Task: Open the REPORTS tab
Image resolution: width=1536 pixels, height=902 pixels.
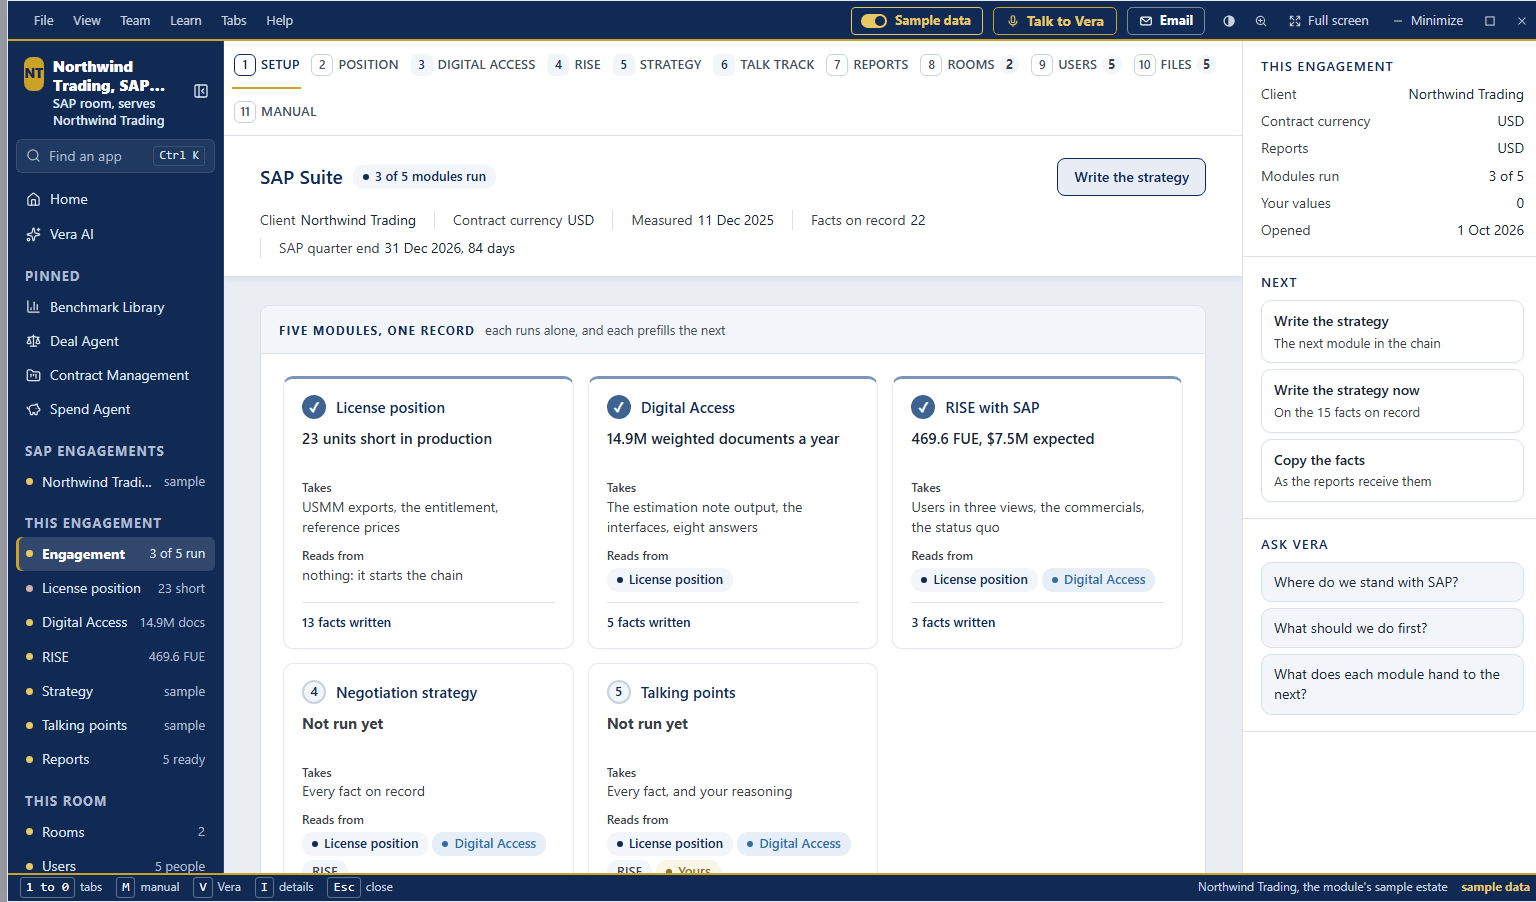Action: tap(869, 65)
